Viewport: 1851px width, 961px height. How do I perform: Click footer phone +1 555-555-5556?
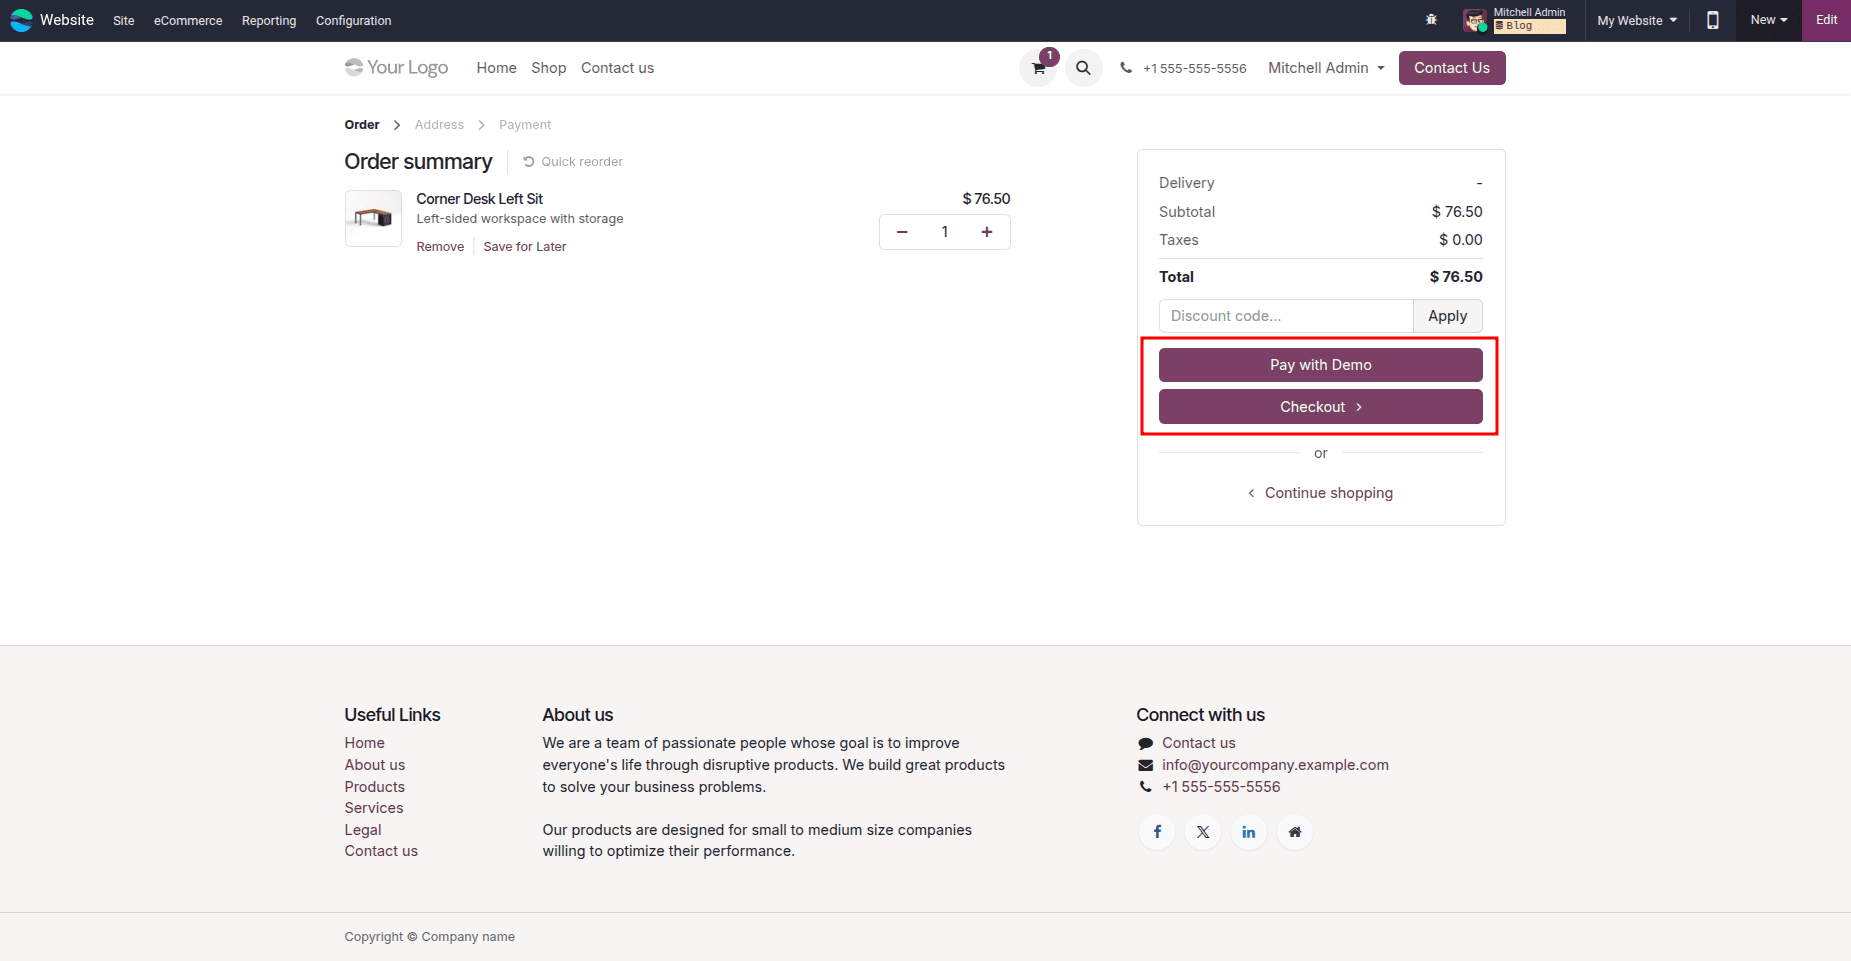pos(1221,787)
